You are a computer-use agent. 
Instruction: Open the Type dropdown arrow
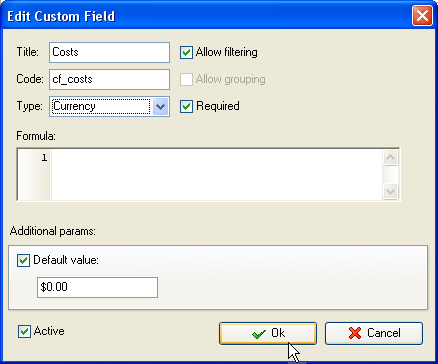click(x=161, y=106)
